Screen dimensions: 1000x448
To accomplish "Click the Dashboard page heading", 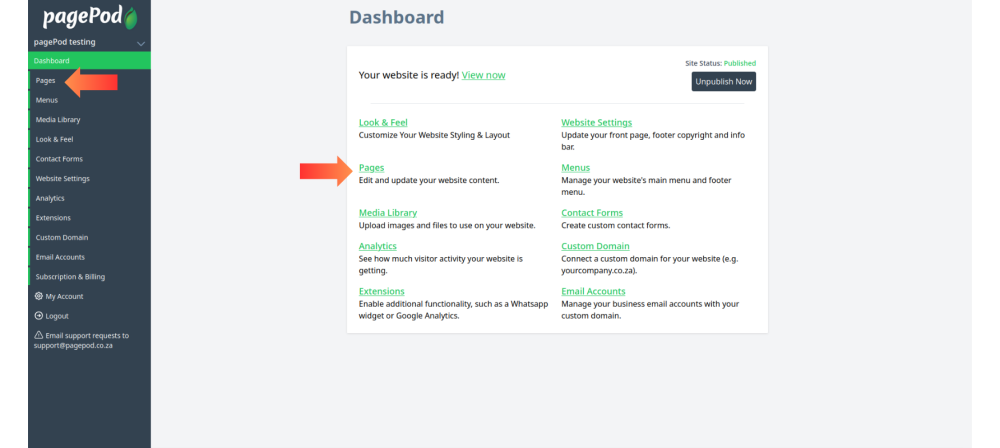I will (x=397, y=17).
